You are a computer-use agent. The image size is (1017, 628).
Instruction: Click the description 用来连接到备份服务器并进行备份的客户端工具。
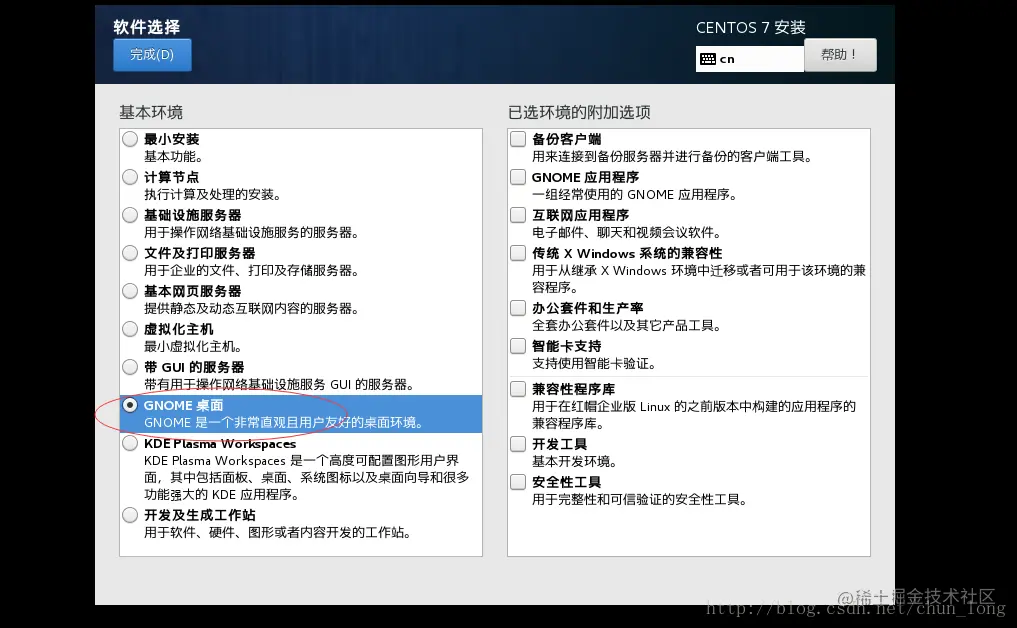(672, 156)
